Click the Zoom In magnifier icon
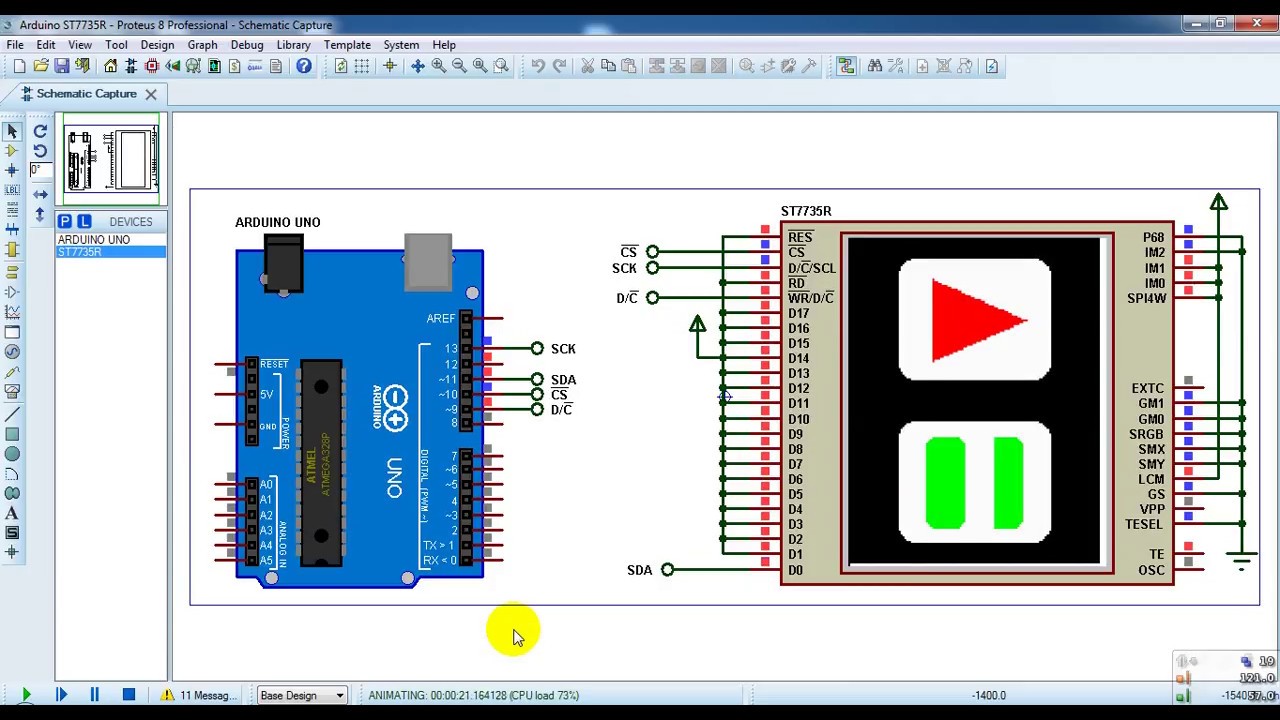1280x720 pixels. coord(439,66)
